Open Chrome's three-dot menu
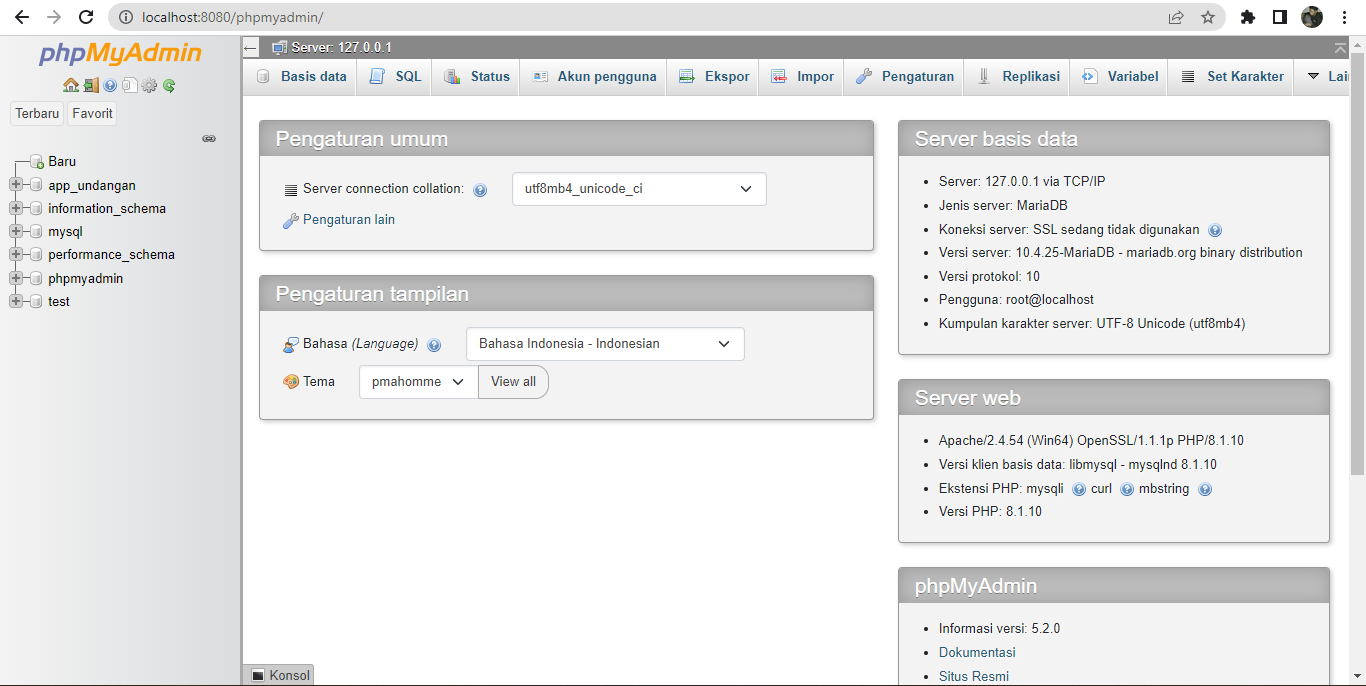The height and width of the screenshot is (686, 1366). [x=1345, y=17]
